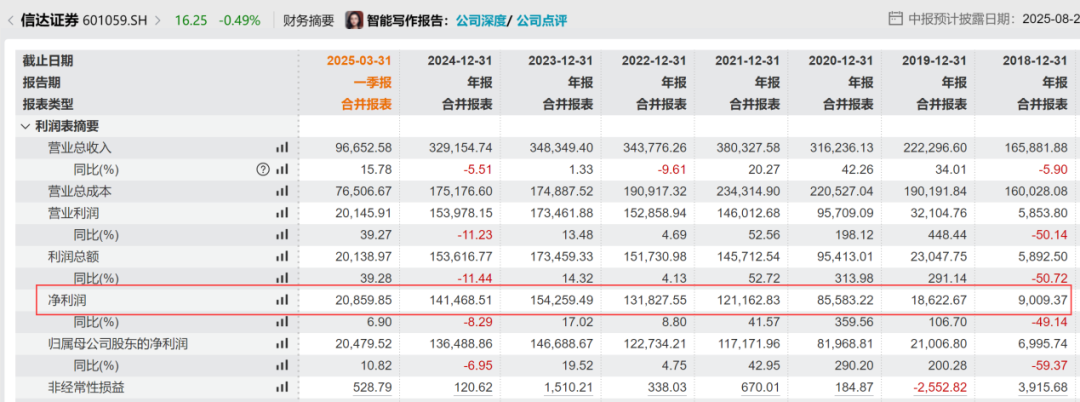Click revenue value 96,652.58
This screenshot has width=1080, height=402.
coord(366,147)
